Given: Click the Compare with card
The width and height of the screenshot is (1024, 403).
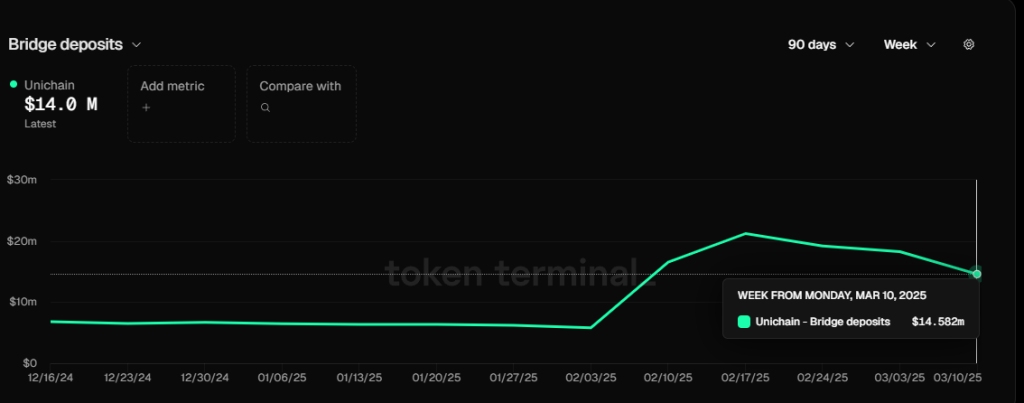Looking at the screenshot, I should coord(302,103).
